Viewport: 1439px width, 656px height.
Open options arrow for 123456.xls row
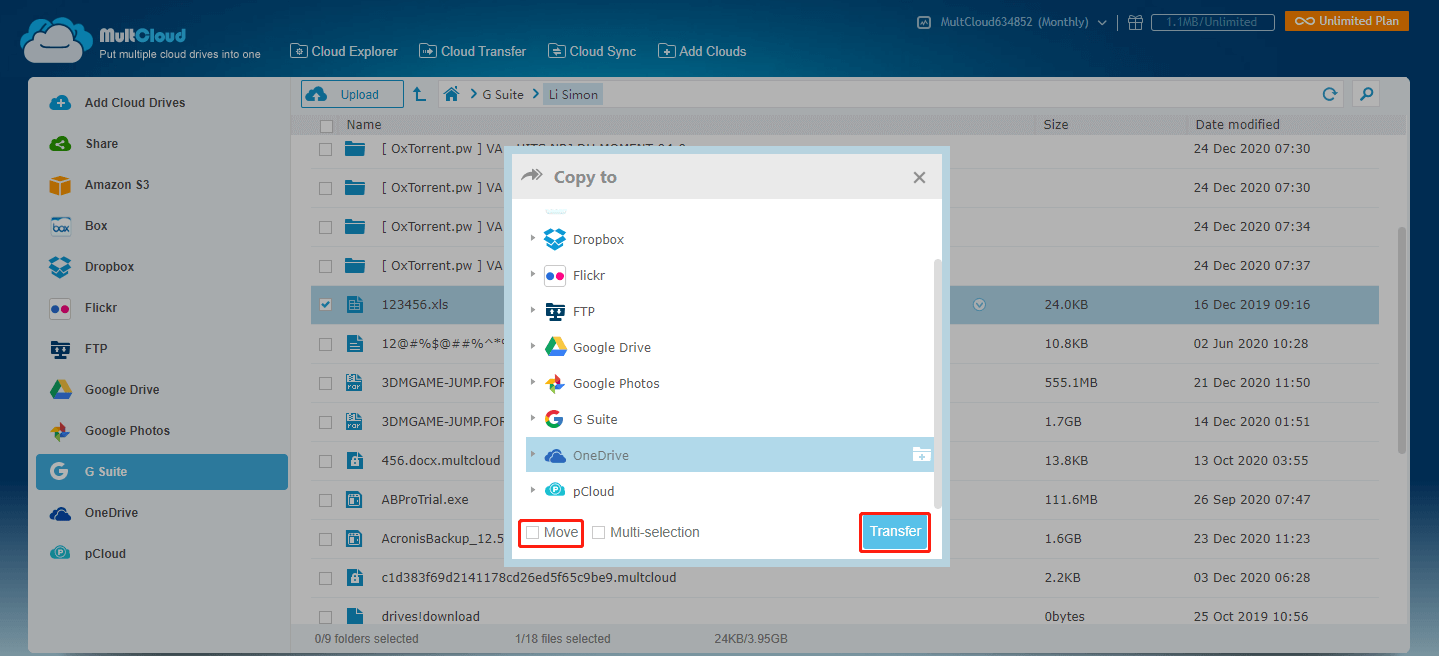tap(979, 305)
